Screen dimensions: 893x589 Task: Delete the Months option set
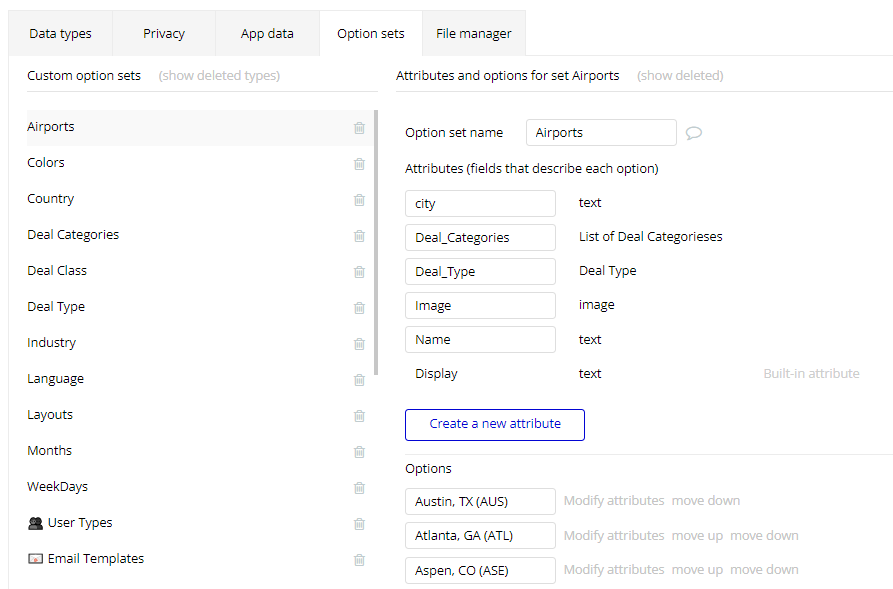click(359, 452)
